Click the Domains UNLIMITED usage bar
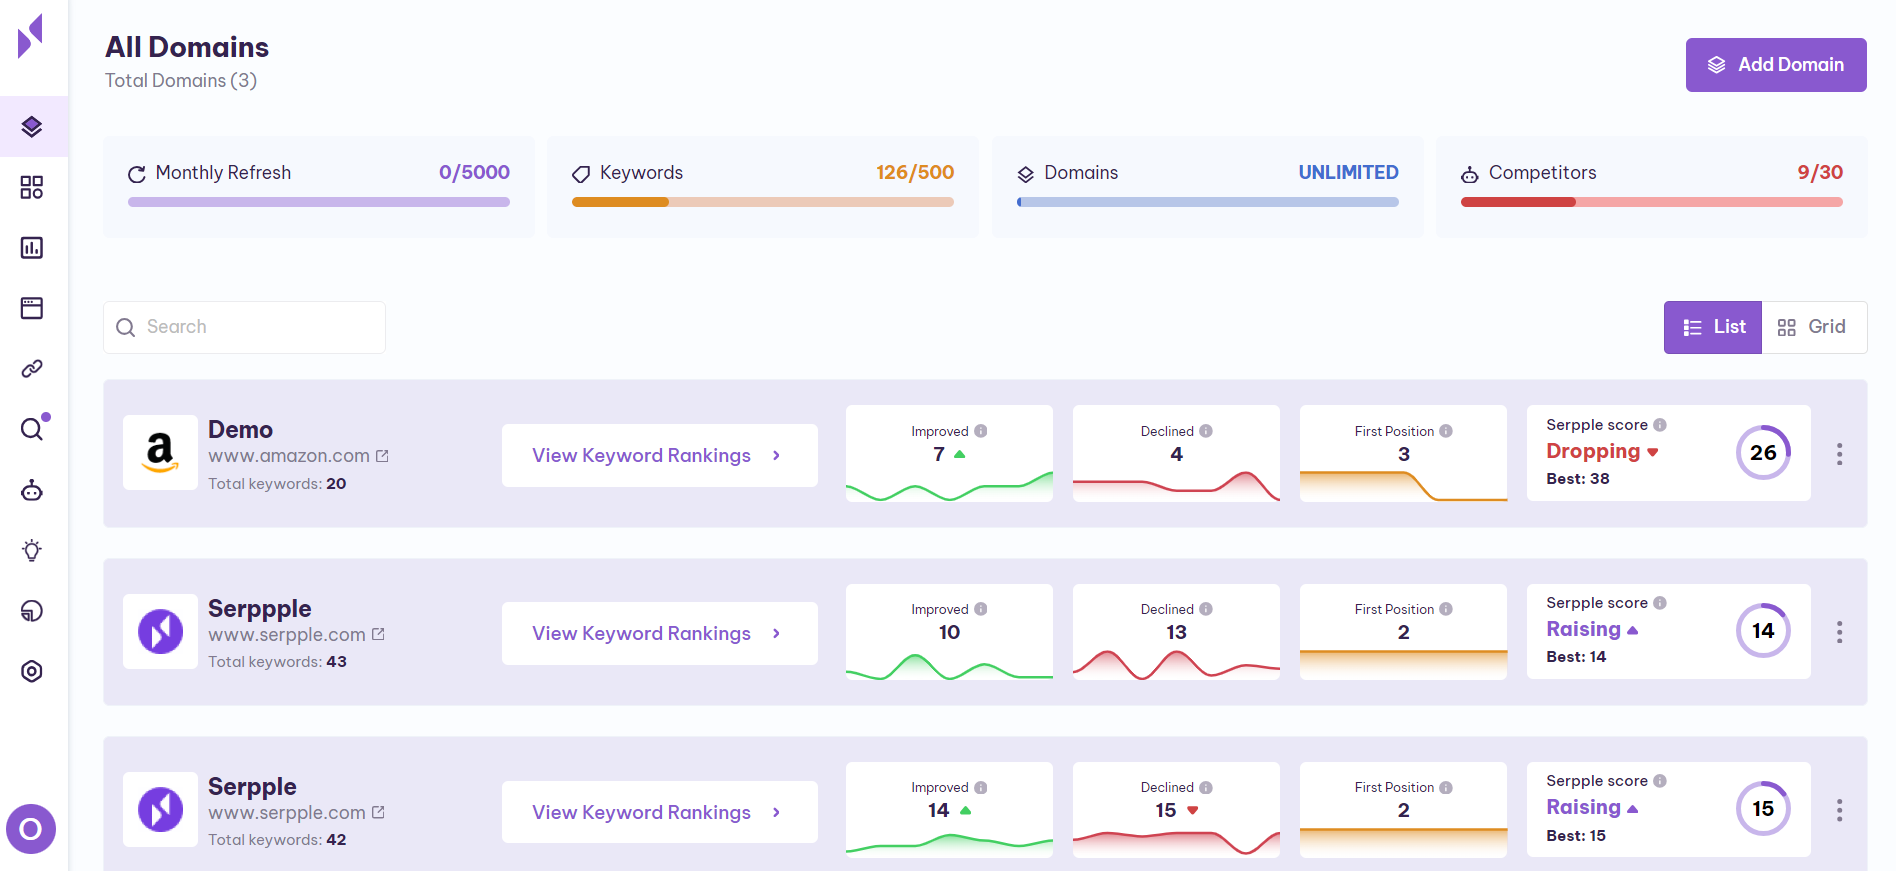Image resolution: width=1896 pixels, height=871 pixels. point(1208,202)
